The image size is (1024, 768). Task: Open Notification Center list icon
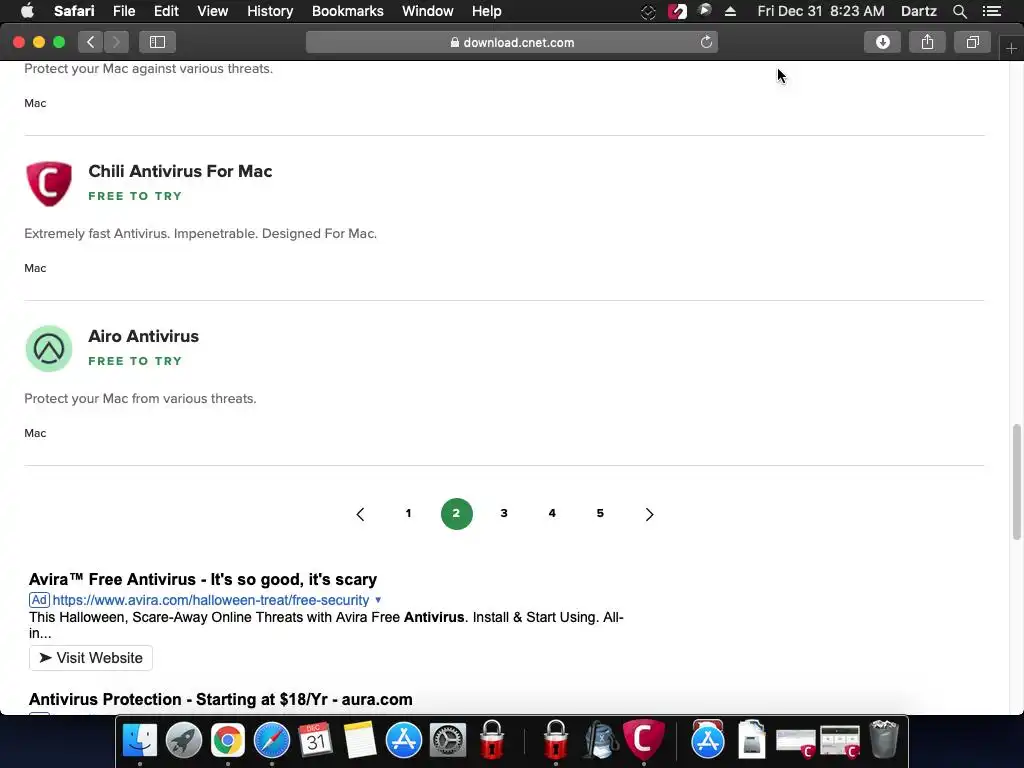[991, 11]
